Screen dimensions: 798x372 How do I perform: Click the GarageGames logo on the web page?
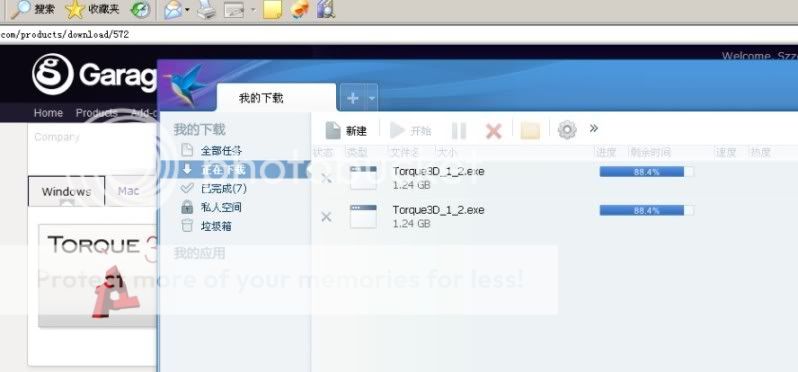(x=95, y=75)
